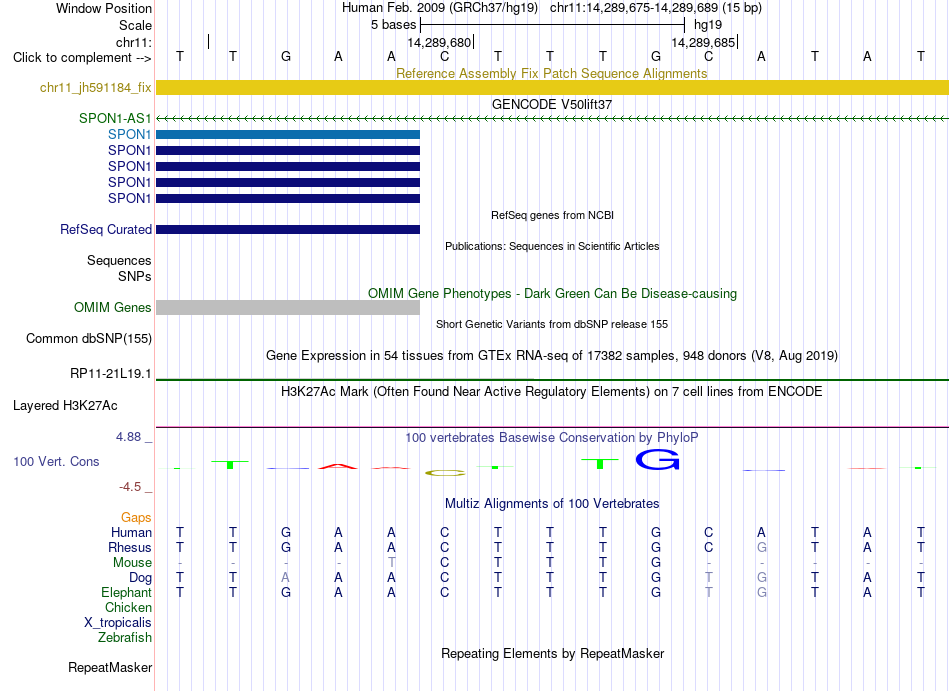Screen dimensions: 950x691
Task: Open the Layered H3K27Ac track label
Action: tap(65, 406)
